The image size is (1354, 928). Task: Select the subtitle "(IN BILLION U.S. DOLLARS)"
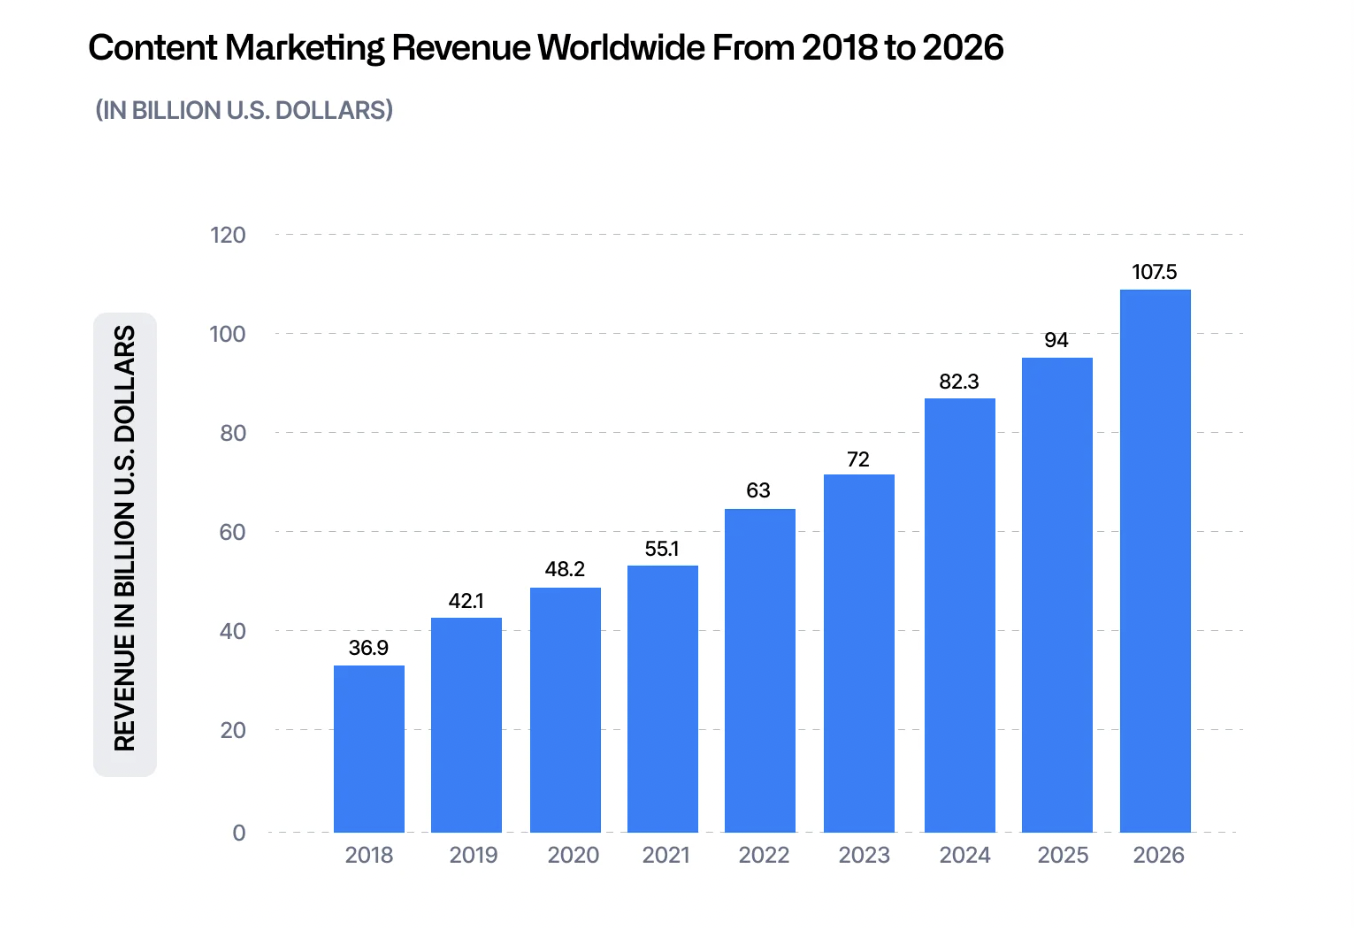pyautogui.click(x=244, y=110)
